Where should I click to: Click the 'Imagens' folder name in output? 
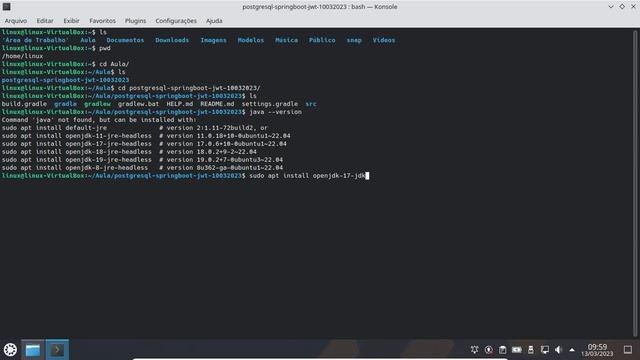tap(213, 40)
